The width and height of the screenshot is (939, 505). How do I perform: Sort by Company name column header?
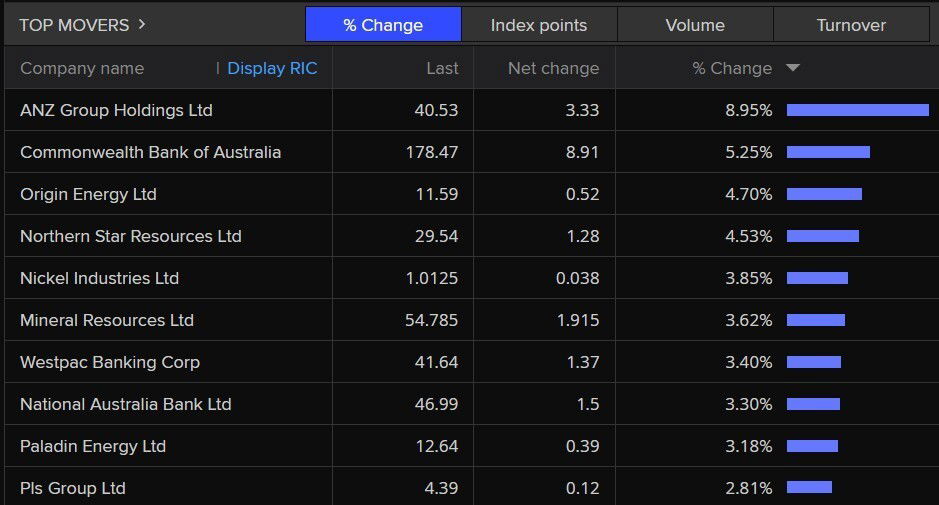coord(82,68)
